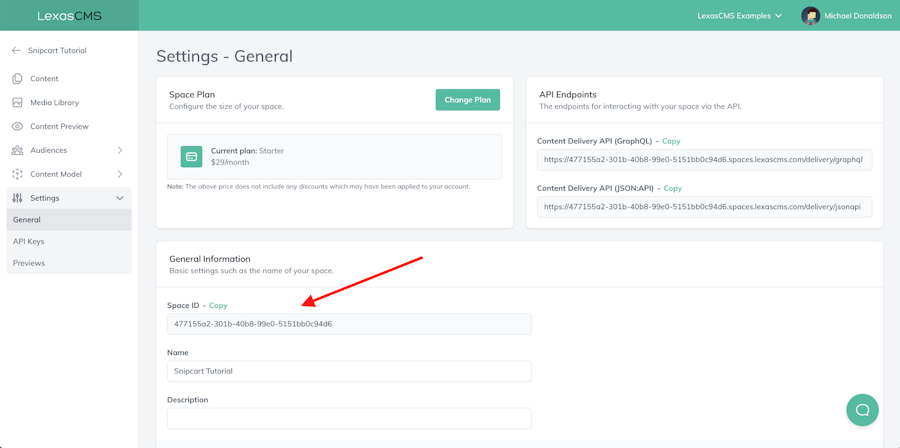
Task: Click the General Information section title
Action: pos(210,259)
